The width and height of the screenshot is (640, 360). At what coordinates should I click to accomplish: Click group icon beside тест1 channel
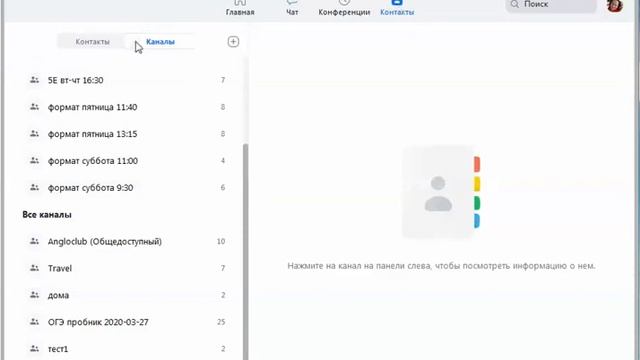click(x=35, y=349)
